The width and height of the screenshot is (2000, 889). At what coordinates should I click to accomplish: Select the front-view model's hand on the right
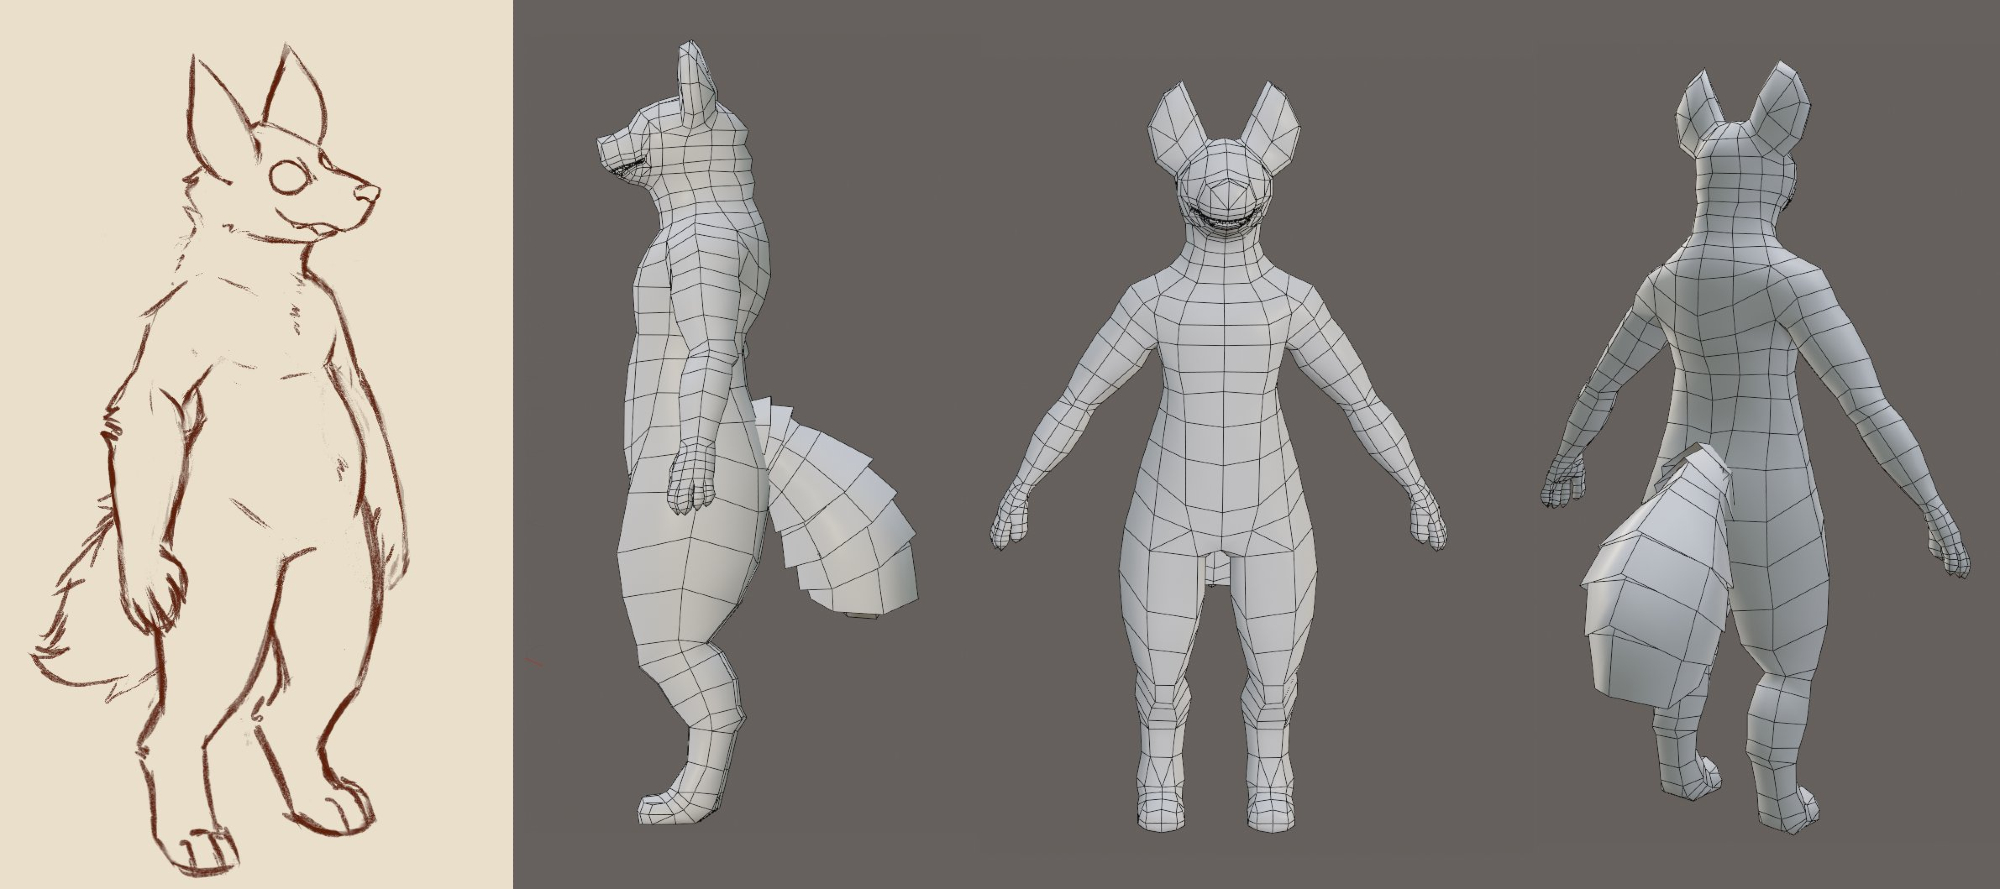coord(1430,520)
